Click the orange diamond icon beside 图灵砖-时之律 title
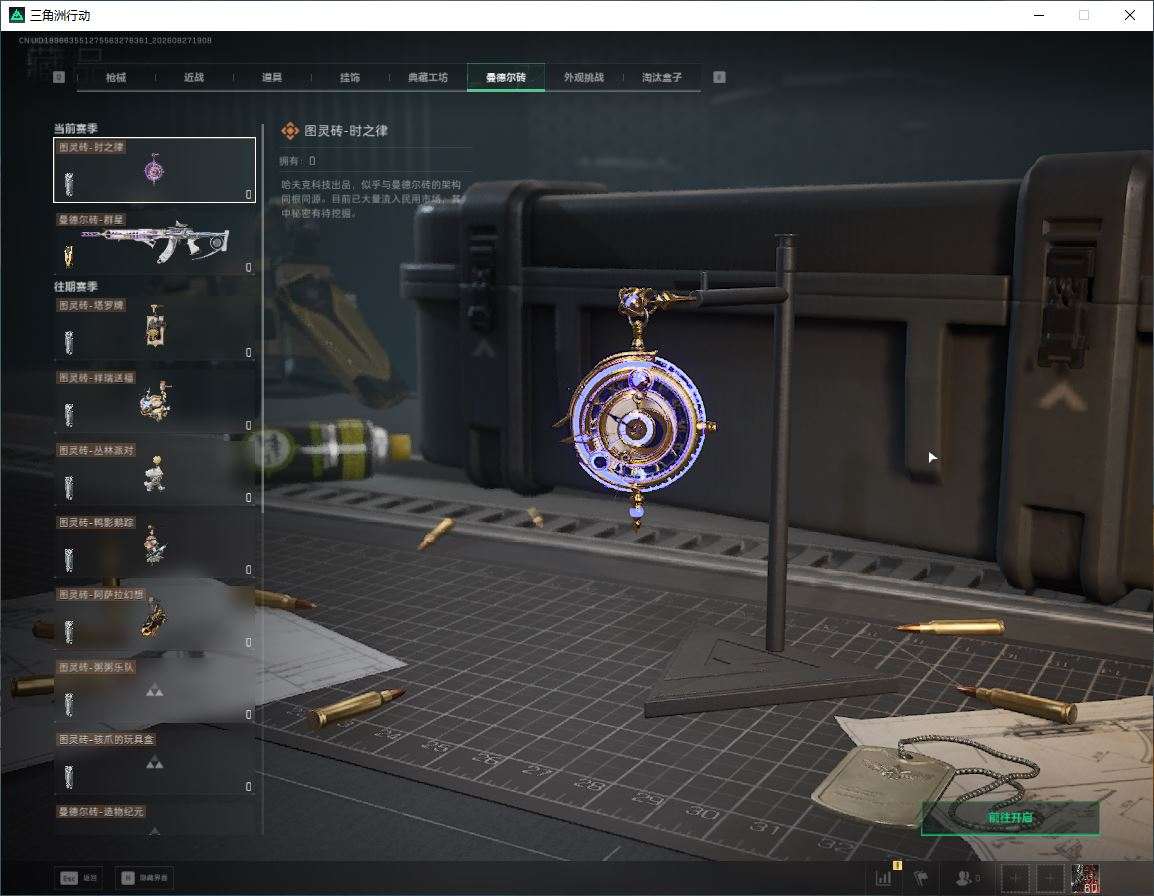The image size is (1154, 896). tap(290, 131)
